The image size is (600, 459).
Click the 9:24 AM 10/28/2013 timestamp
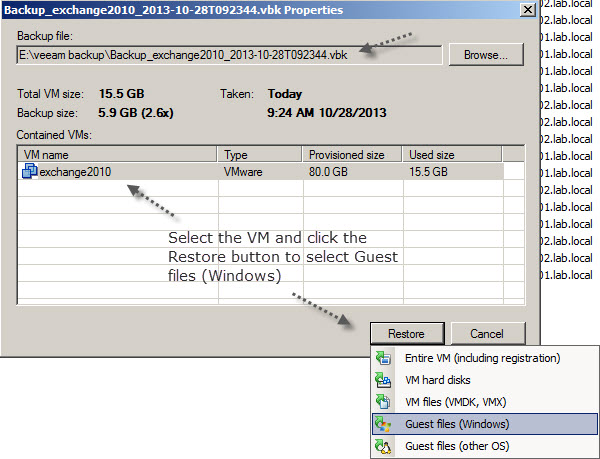[x=327, y=113]
